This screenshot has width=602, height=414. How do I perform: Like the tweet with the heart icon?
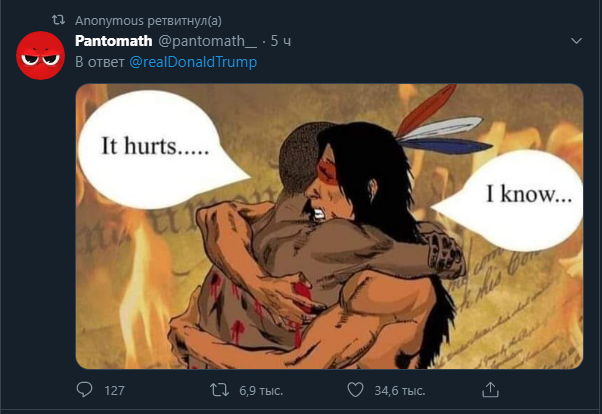coord(355,390)
